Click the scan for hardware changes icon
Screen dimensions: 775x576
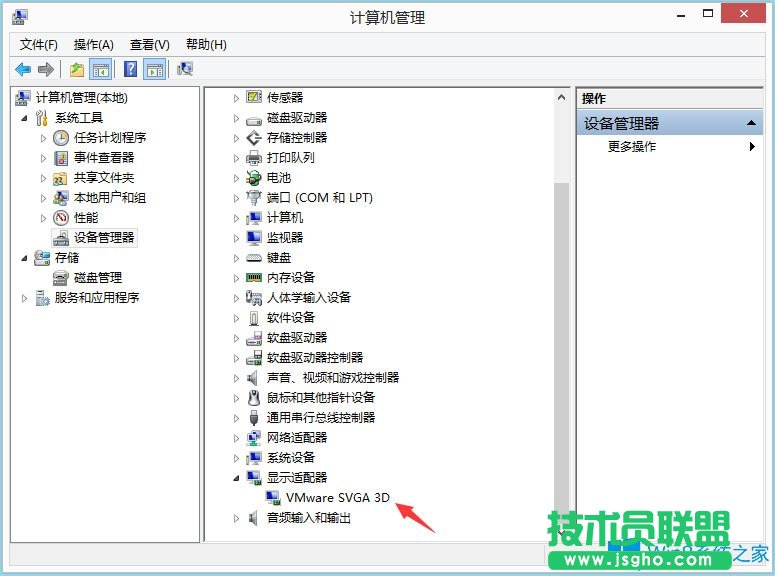[185, 69]
